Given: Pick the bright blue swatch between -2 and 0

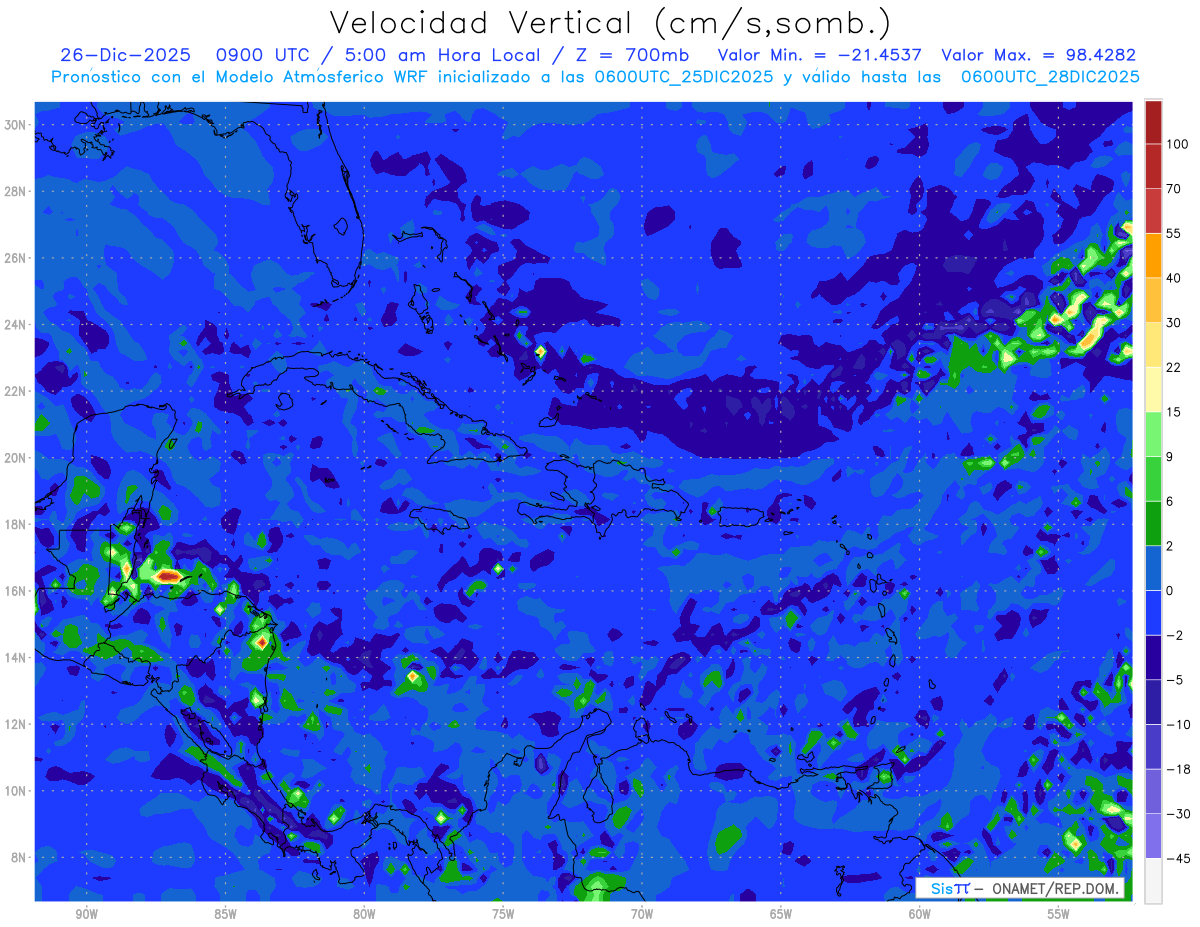Looking at the screenshot, I should point(1153,612).
